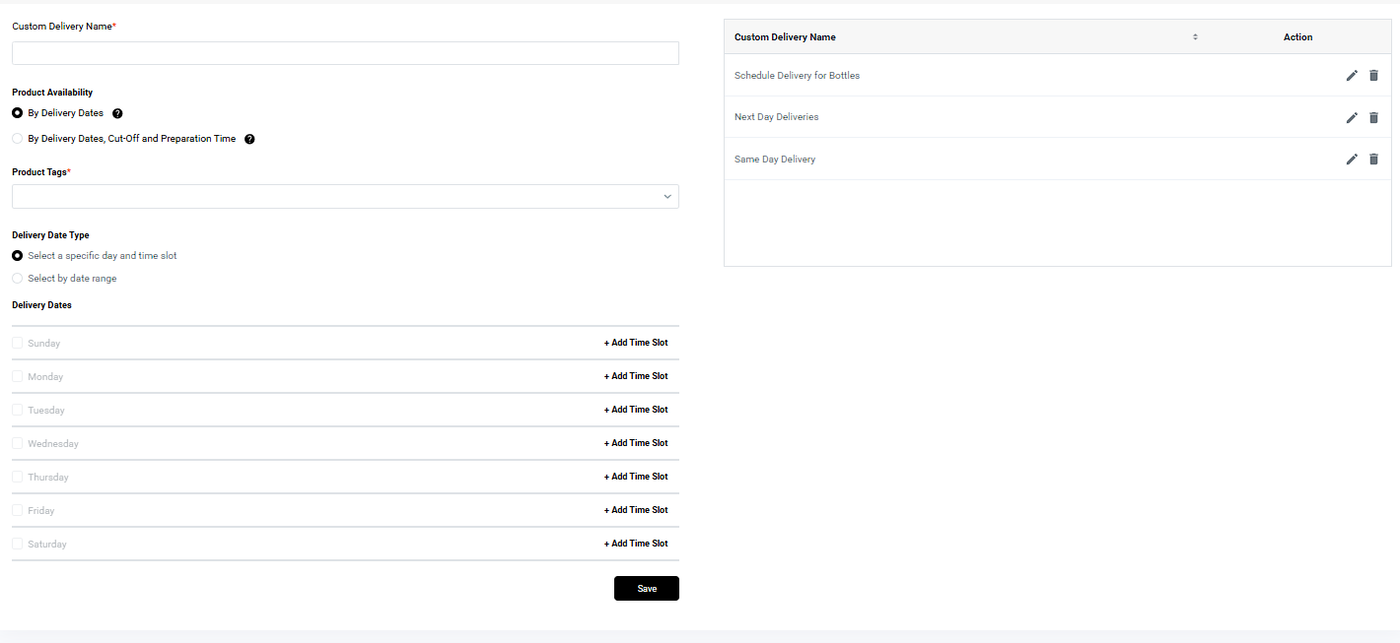This screenshot has width=1400, height=643.
Task: Delete the Schedule Delivery for Bottles entry
Action: [1373, 75]
